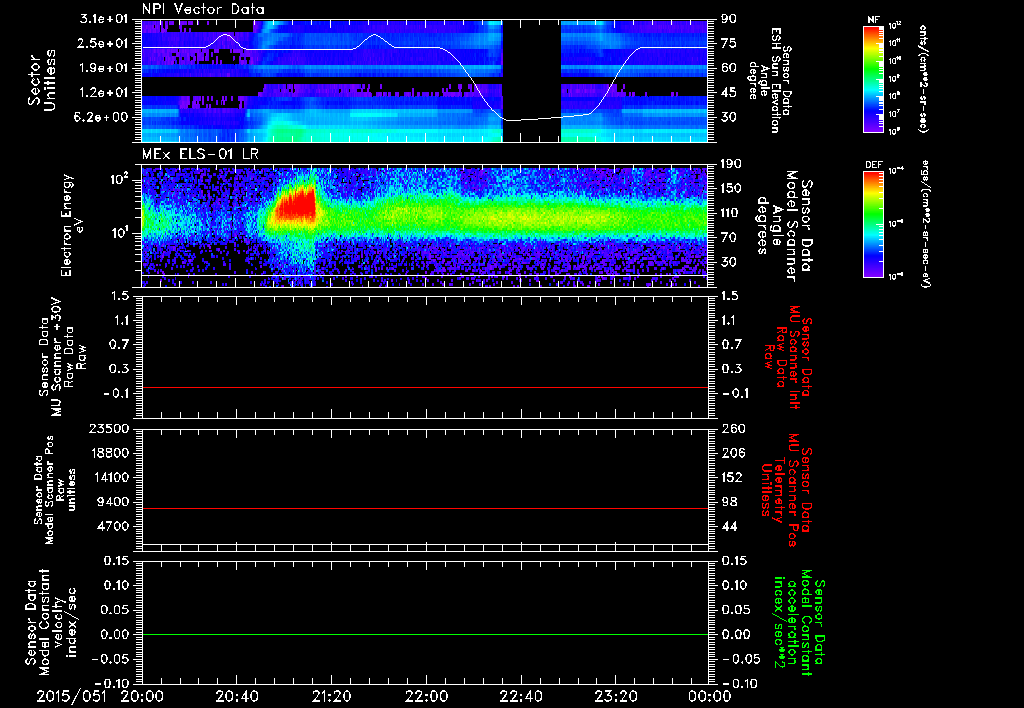Click the NF number-flux color bar

[873, 79]
